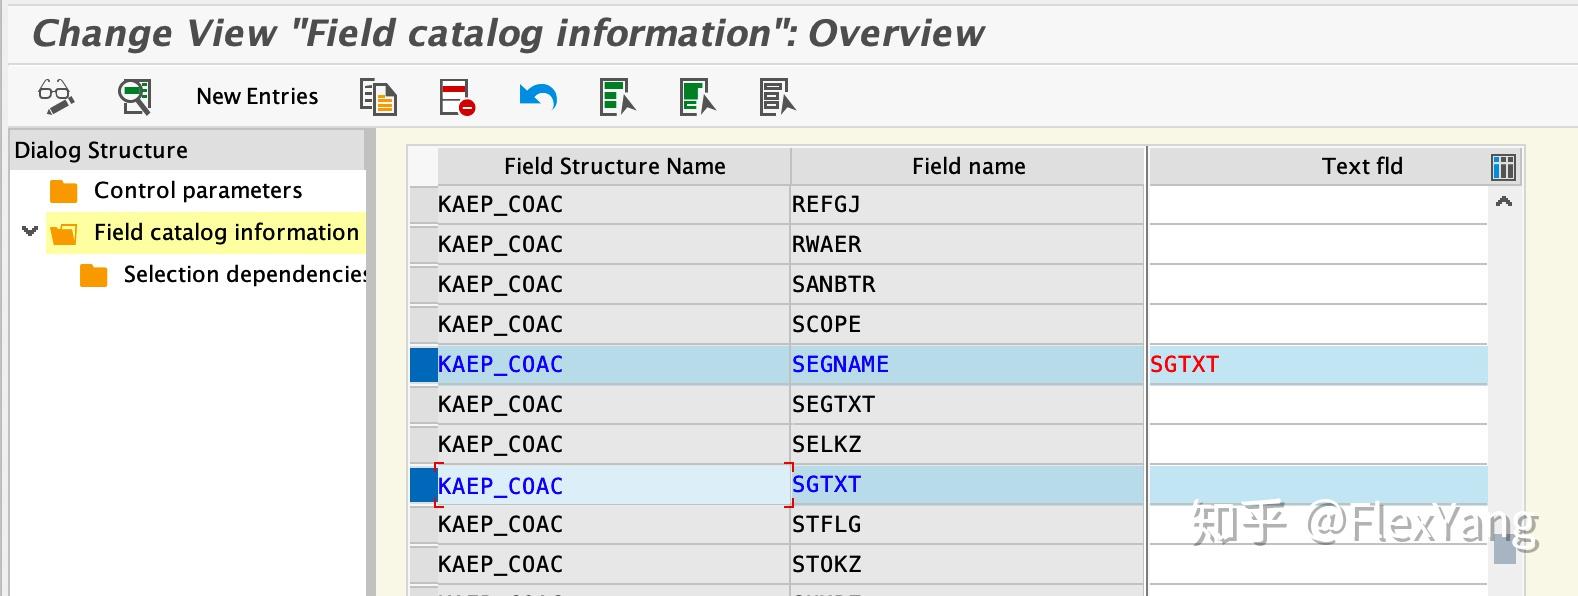
Task: Click the empty Text fld cell in the SCOPE row
Action: pyautogui.click(x=1318, y=324)
